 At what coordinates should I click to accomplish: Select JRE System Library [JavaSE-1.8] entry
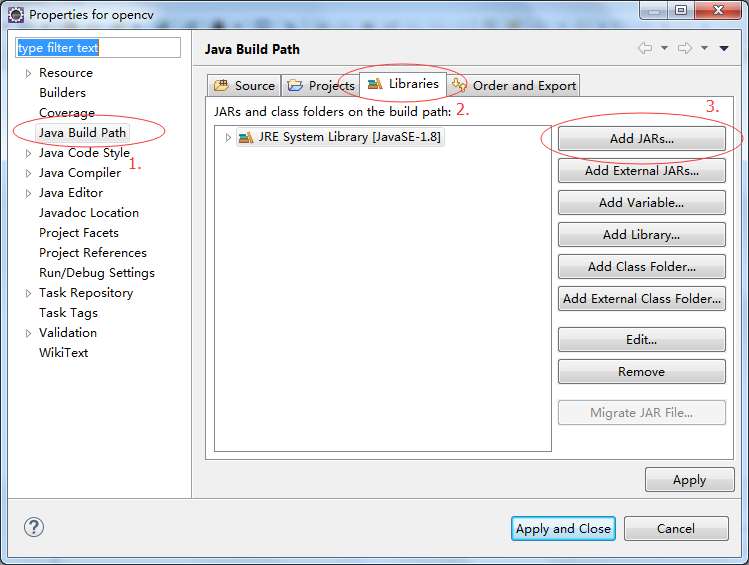340,138
